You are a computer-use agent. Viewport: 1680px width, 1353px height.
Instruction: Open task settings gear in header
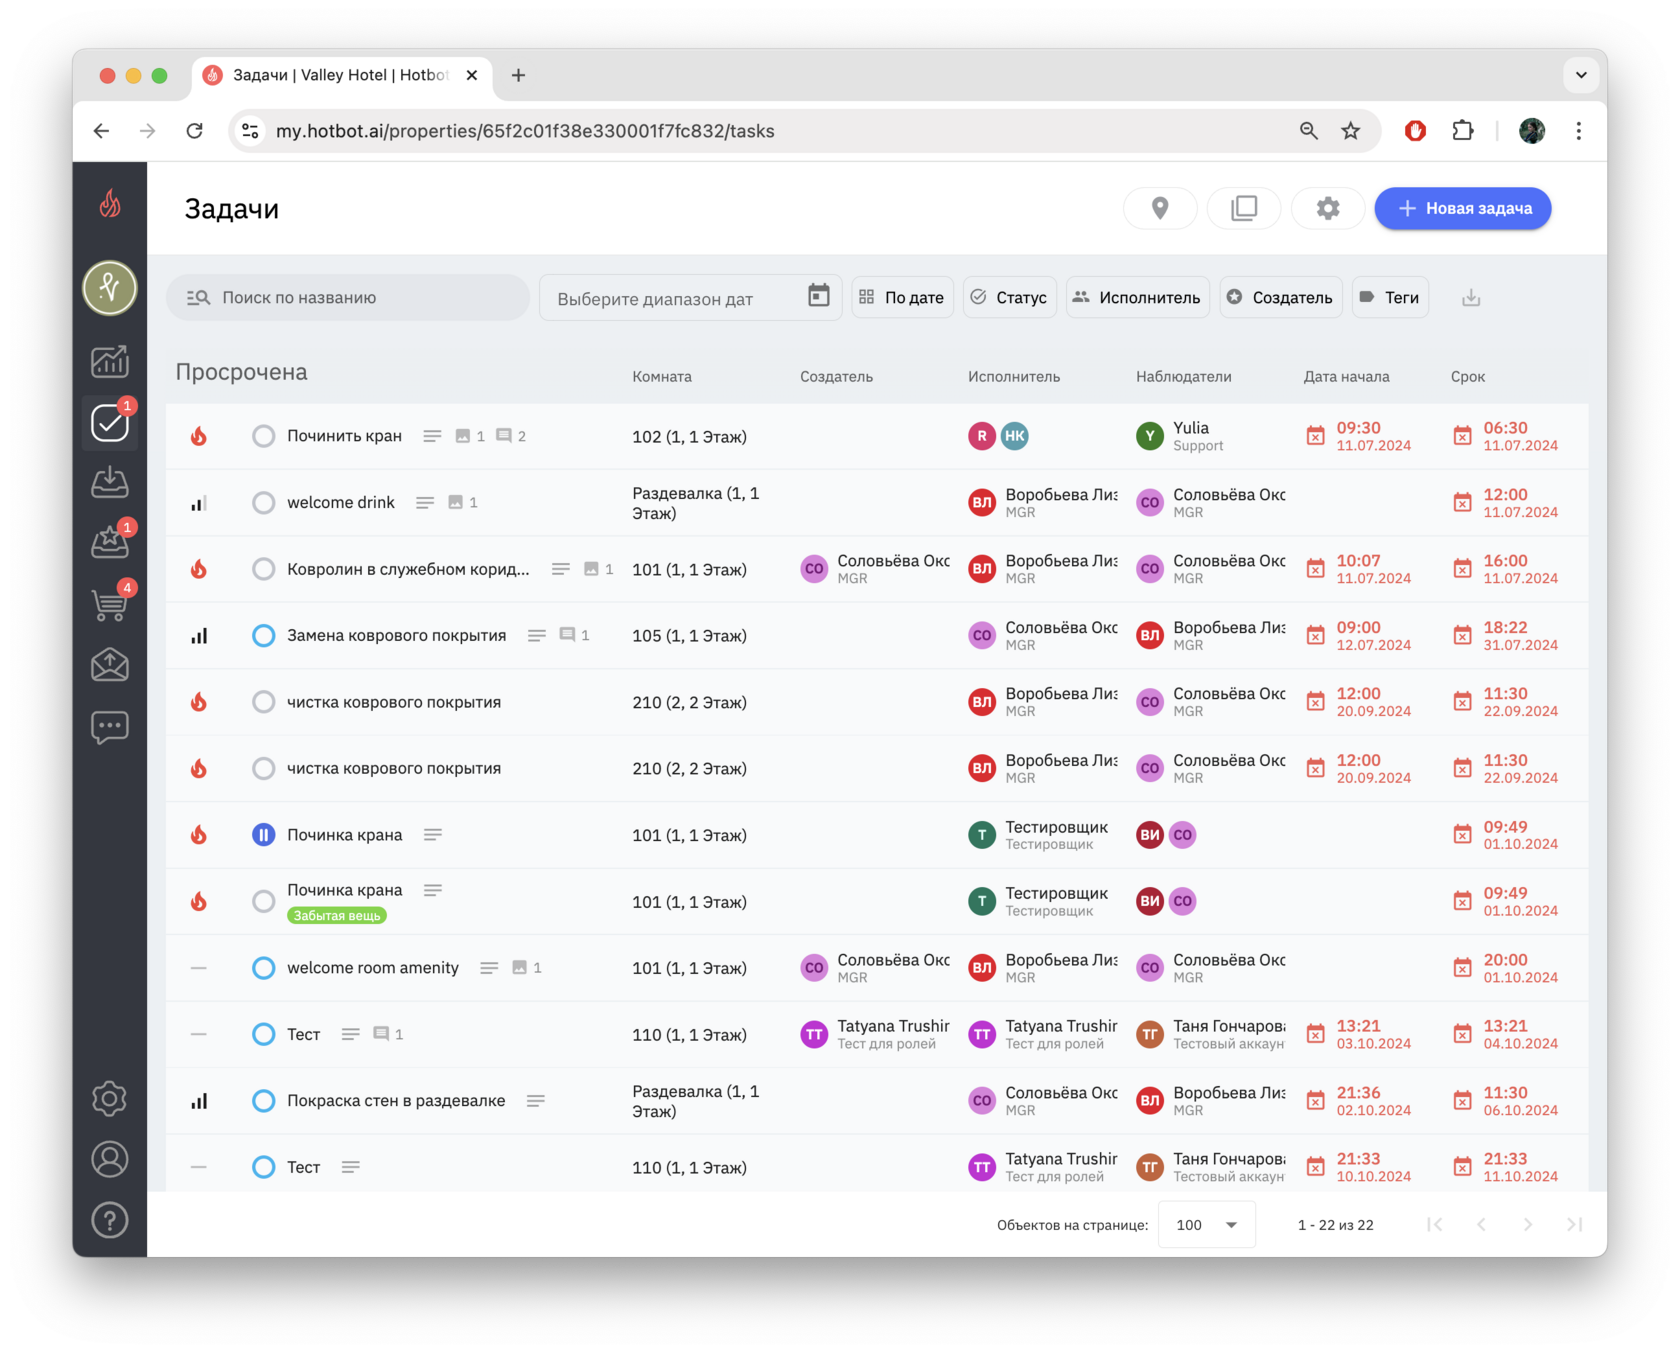pos(1328,208)
